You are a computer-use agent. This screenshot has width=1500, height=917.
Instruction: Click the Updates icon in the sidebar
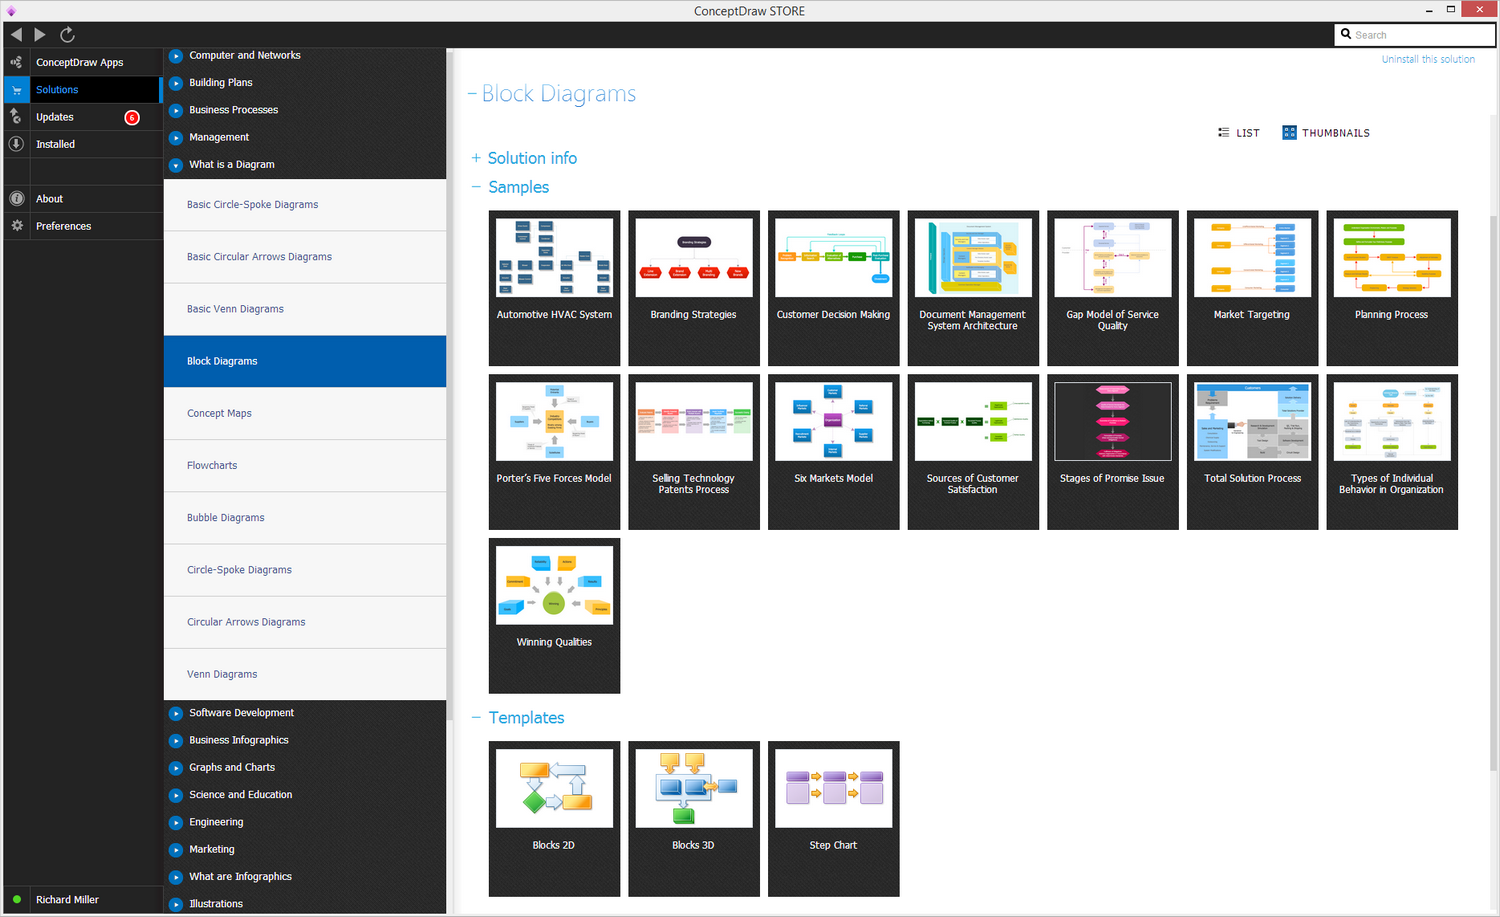(x=16, y=117)
